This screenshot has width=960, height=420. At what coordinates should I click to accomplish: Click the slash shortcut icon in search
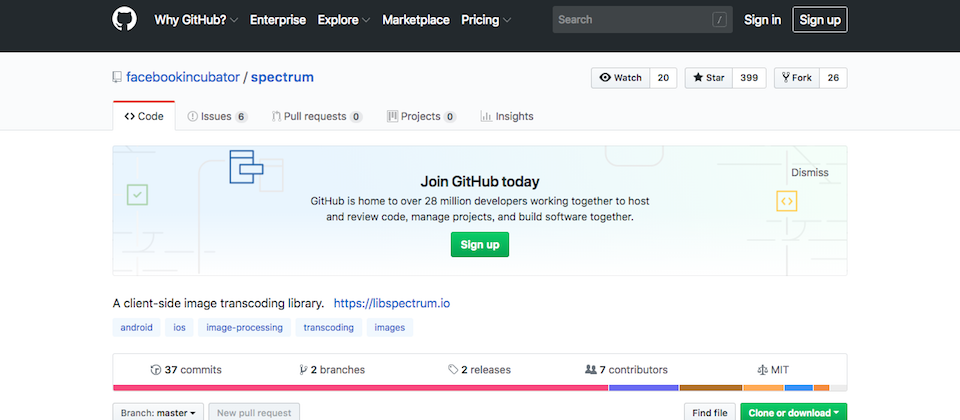719,20
